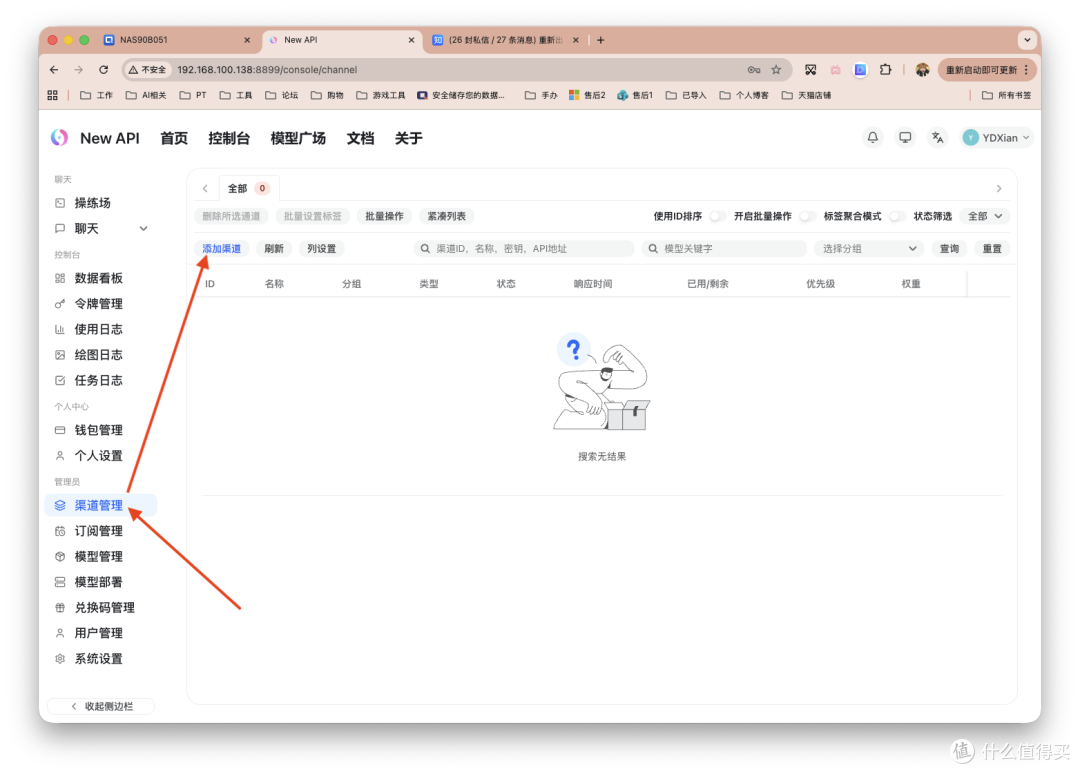Click the 模型部署 server icon
Viewport: 1080px width, 774px height.
(60, 582)
